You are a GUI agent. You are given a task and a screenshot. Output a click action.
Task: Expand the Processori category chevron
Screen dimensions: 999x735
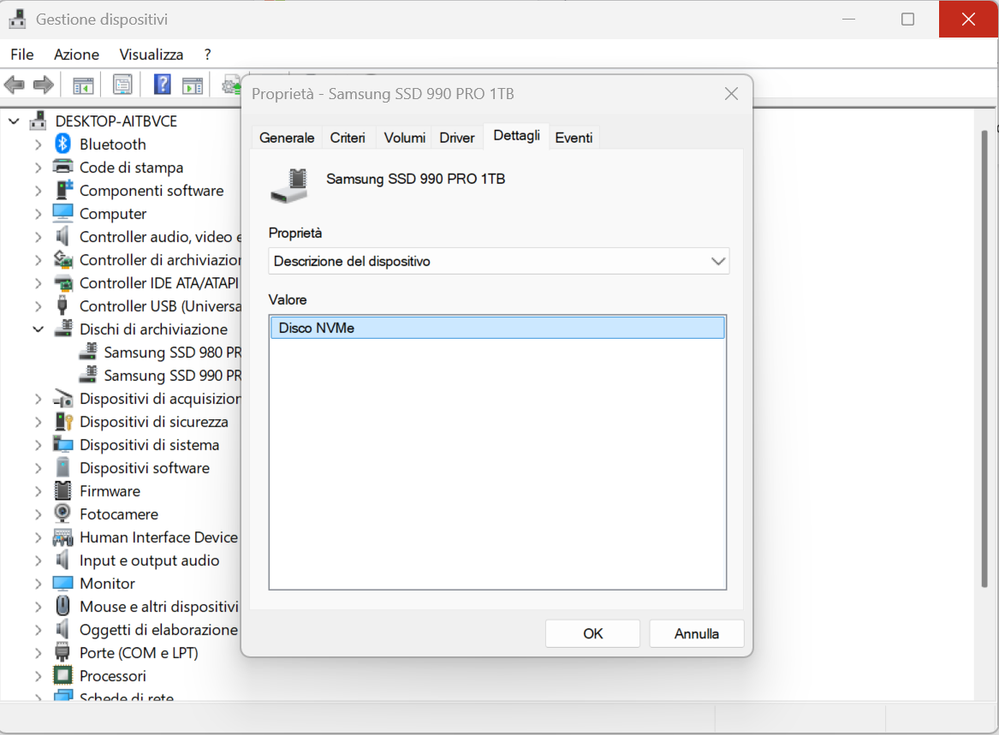38,676
